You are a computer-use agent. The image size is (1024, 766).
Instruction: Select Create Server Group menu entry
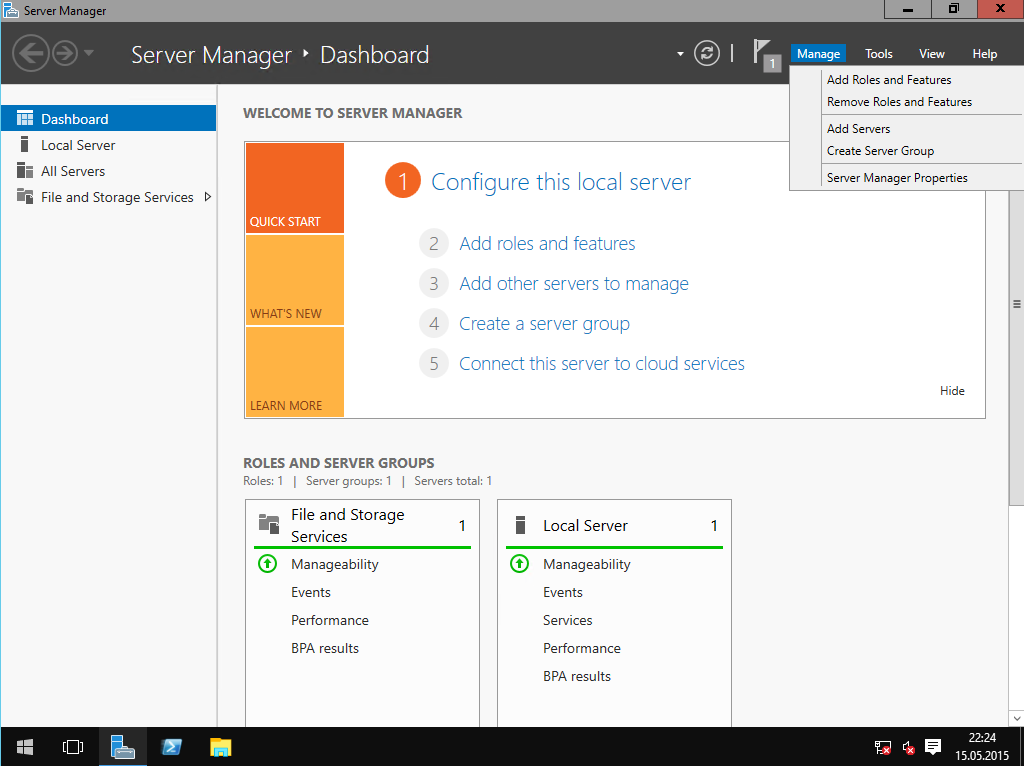(x=880, y=151)
